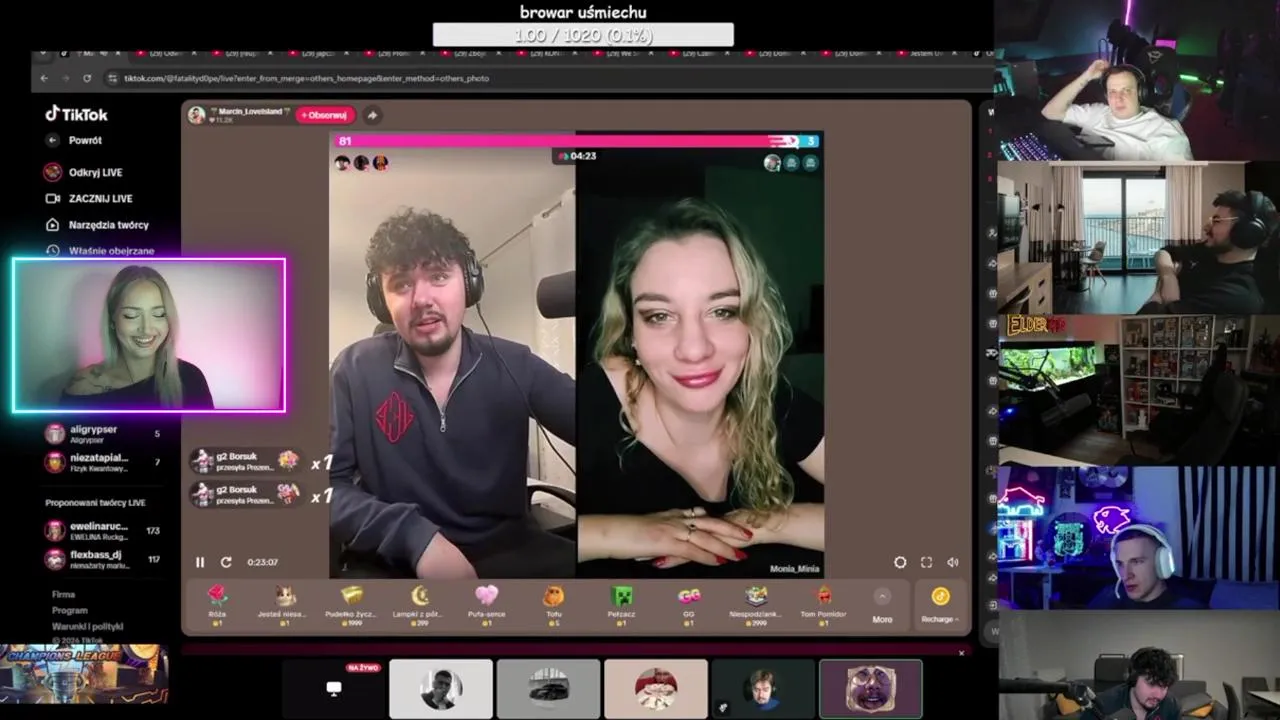Open Marcin_LoveIsland profile avatar
Screen dimensions: 1280x720
196,115
